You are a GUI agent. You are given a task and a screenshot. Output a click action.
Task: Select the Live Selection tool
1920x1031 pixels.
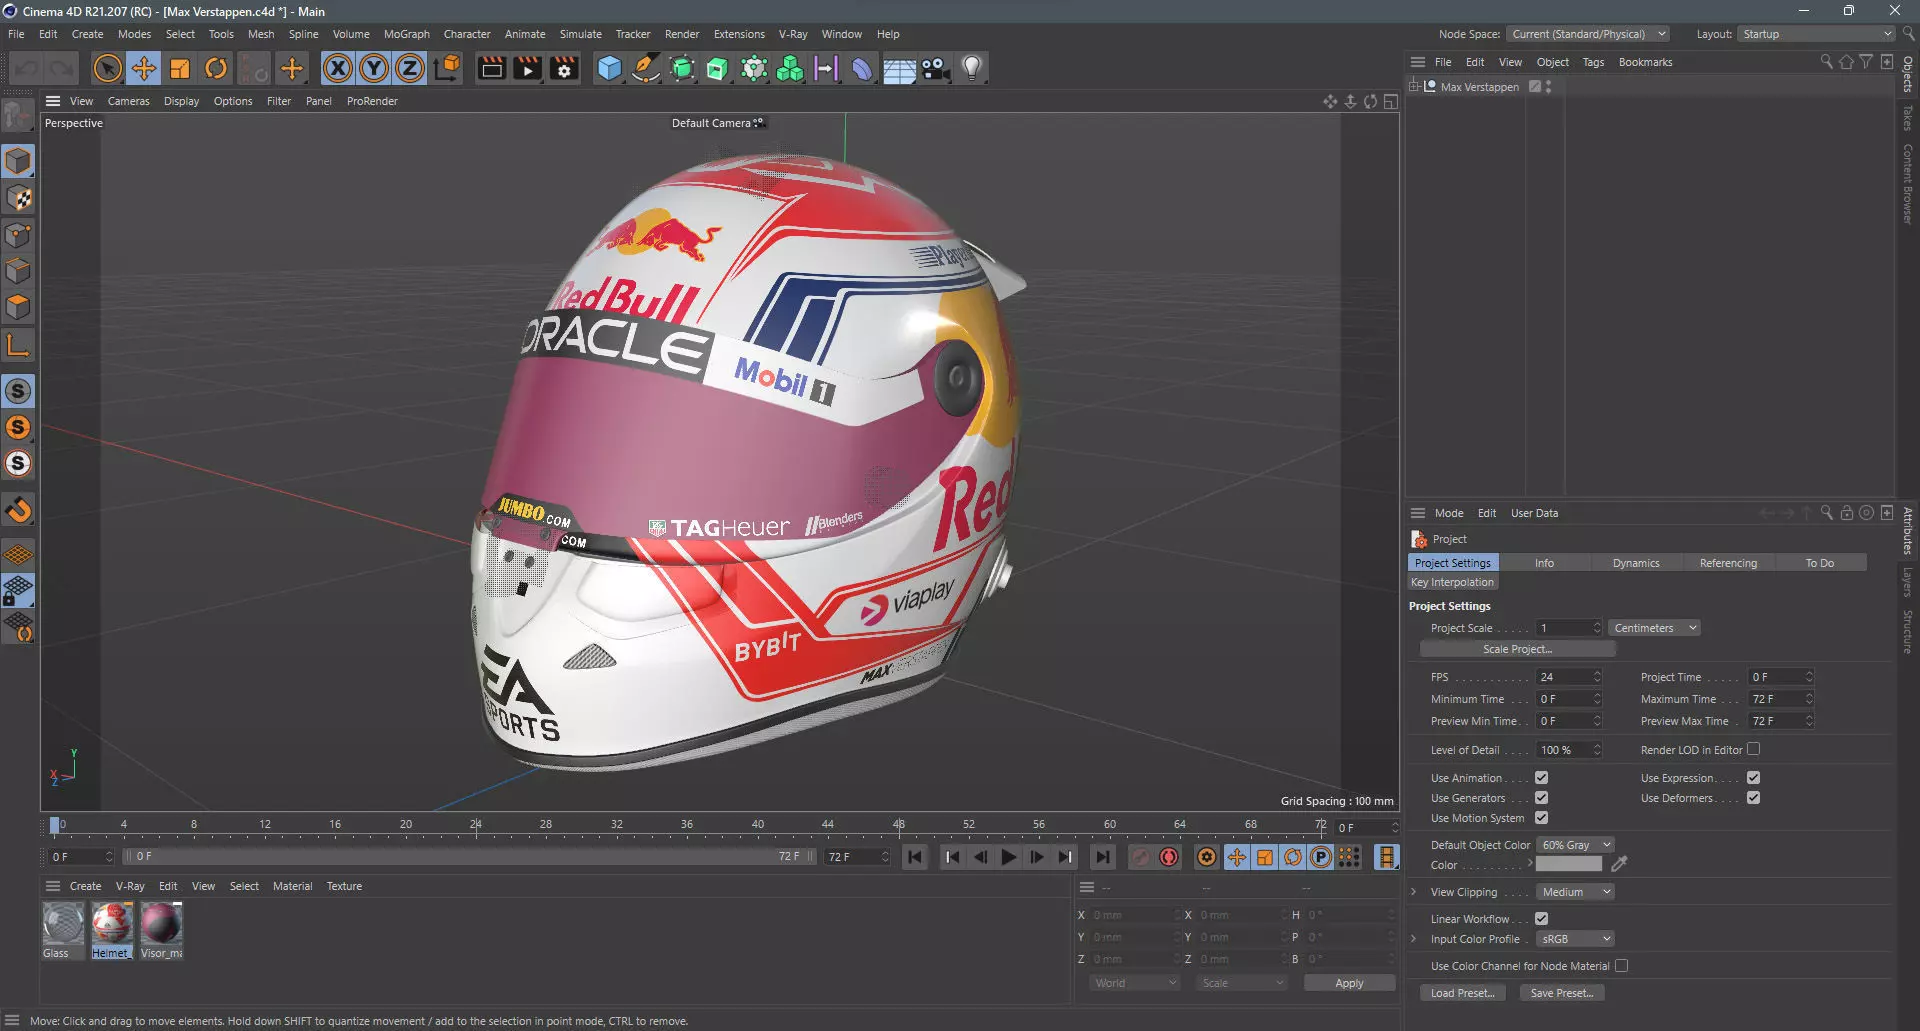pos(107,68)
